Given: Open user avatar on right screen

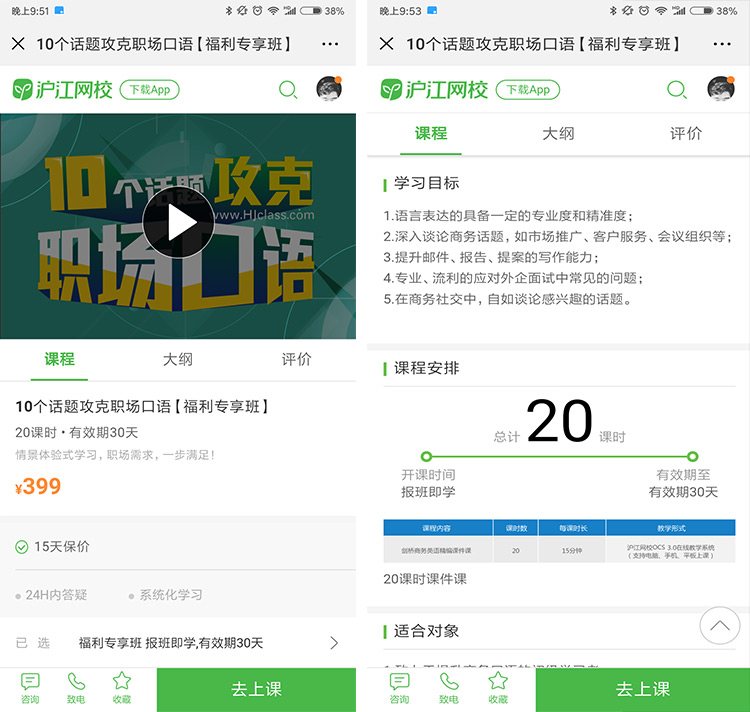Looking at the screenshot, I should point(720,89).
